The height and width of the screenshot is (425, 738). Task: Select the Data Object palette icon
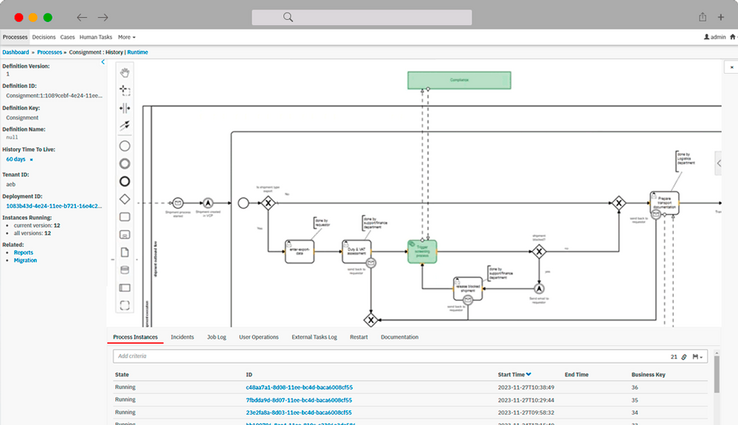(125, 252)
